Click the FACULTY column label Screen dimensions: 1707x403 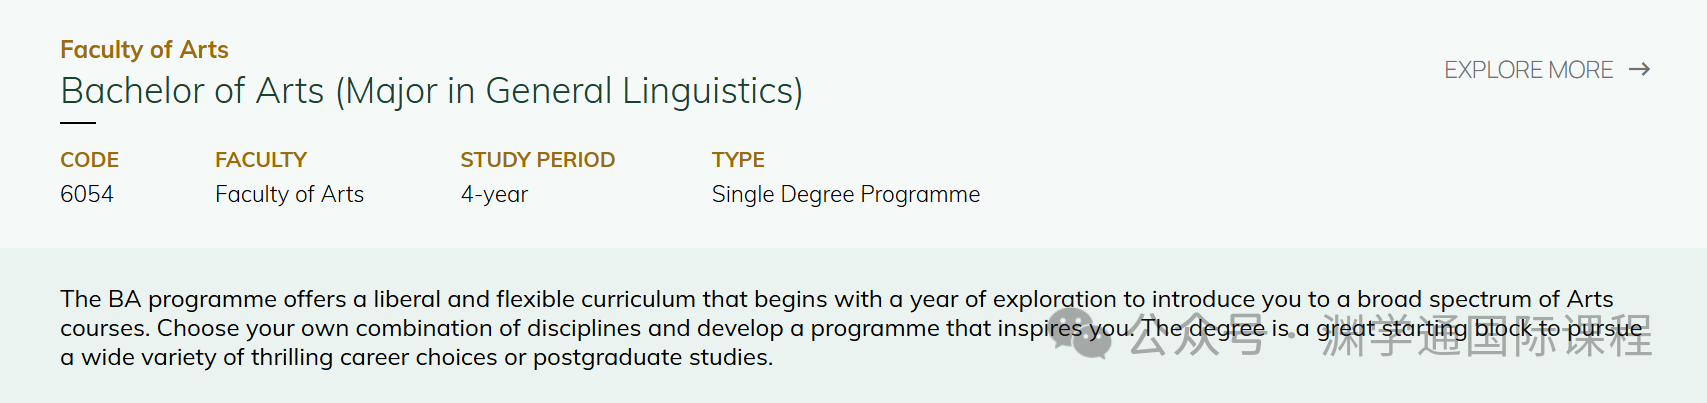(x=261, y=160)
